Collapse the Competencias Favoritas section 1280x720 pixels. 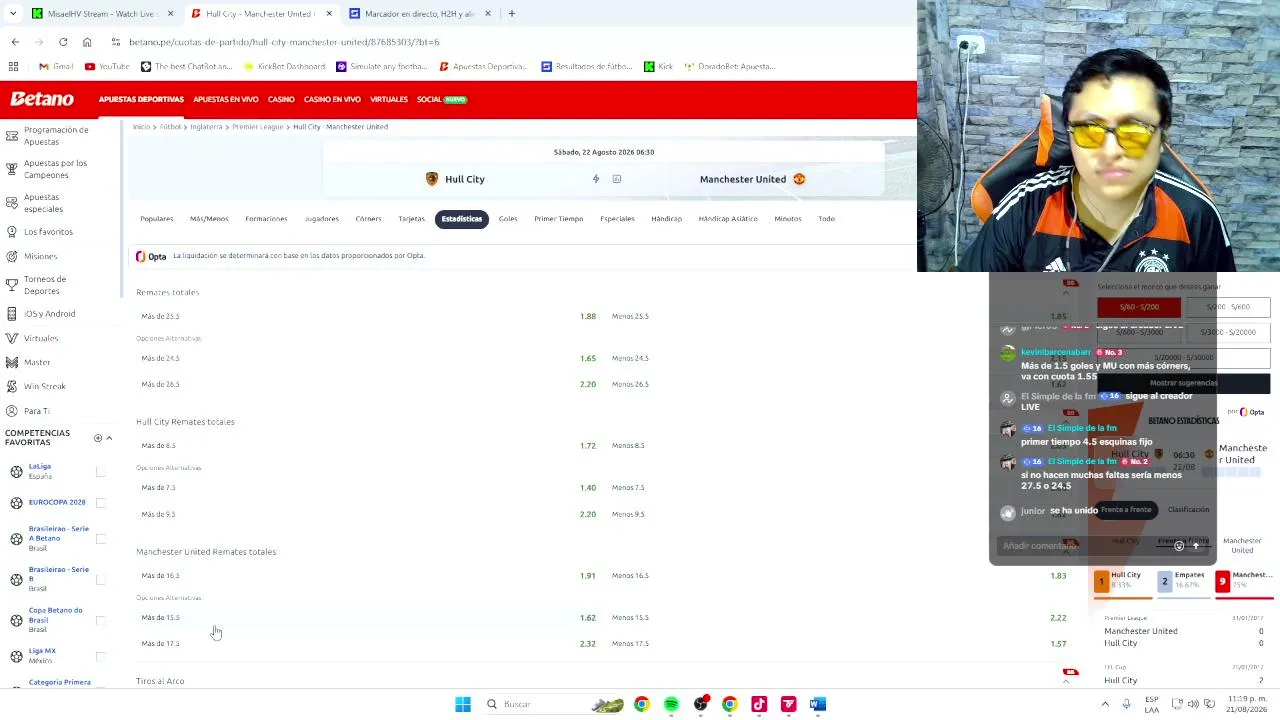point(109,438)
